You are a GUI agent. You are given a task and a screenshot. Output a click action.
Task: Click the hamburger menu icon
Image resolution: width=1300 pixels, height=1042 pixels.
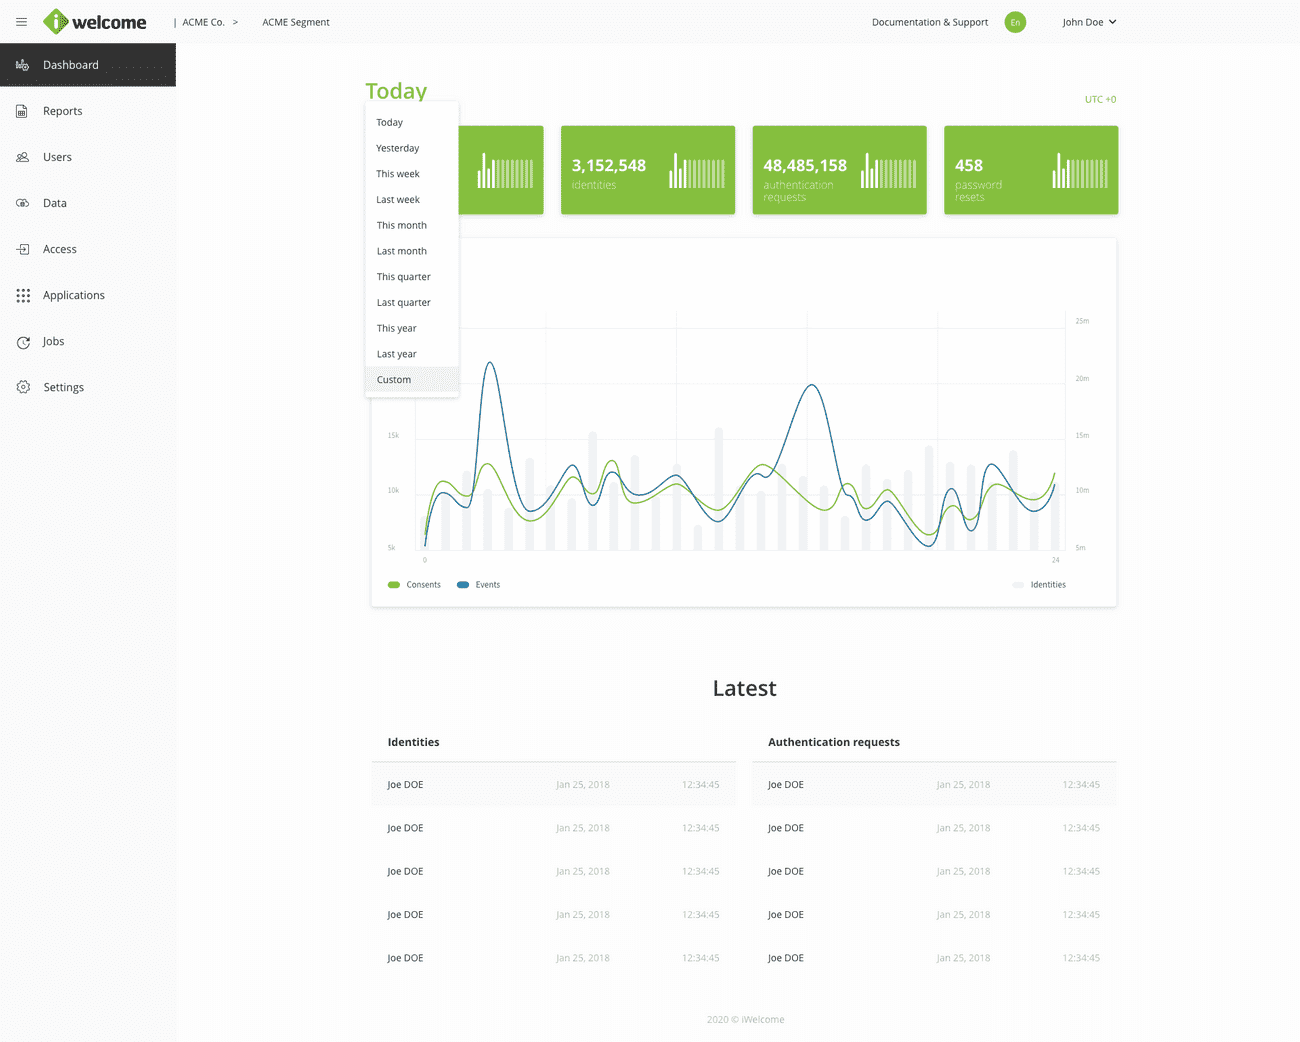click(21, 22)
